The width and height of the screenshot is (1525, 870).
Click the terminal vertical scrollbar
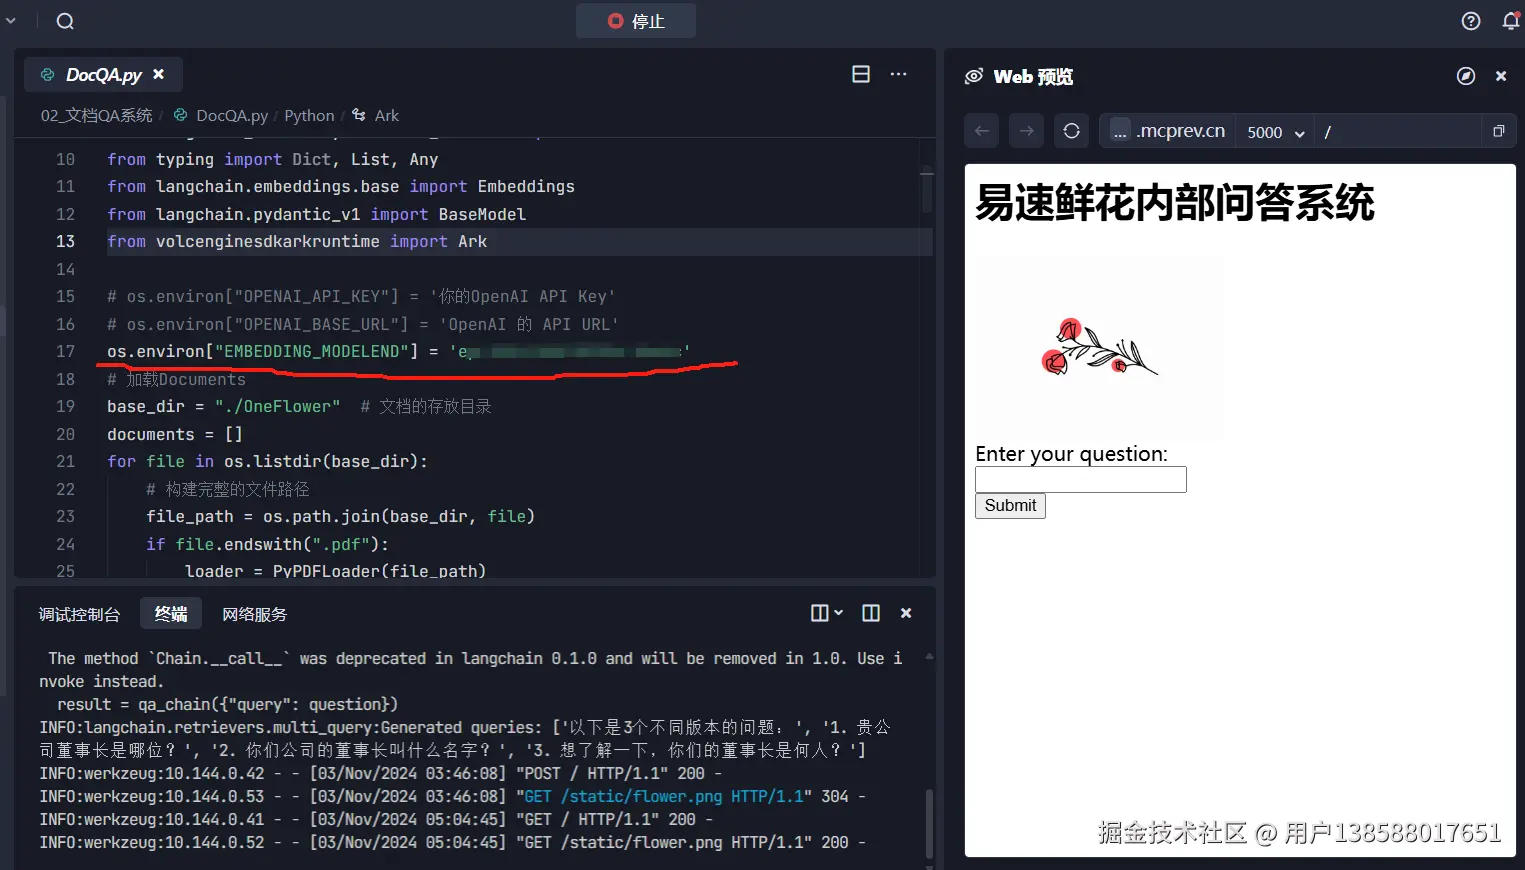pyautogui.click(x=929, y=823)
